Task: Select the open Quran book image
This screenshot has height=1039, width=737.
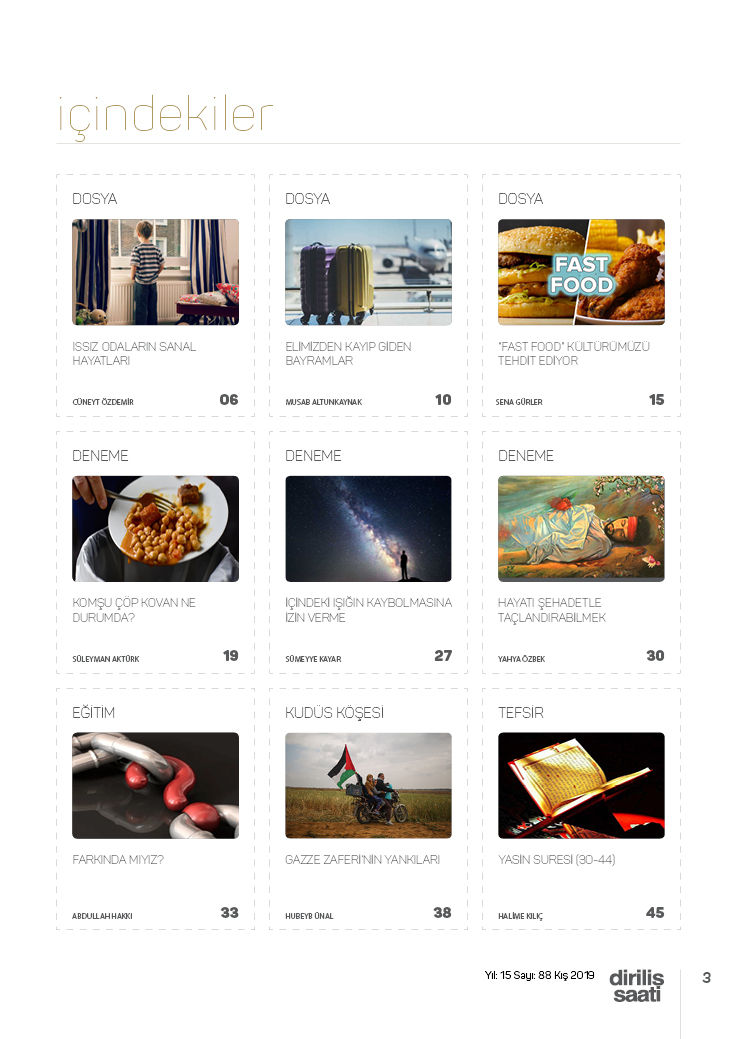Action: [x=581, y=785]
